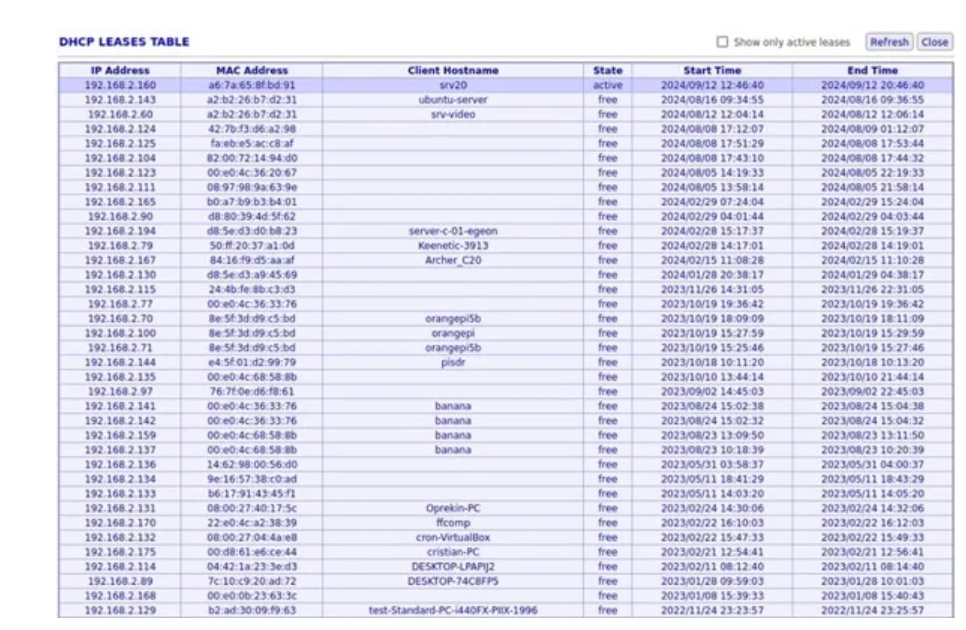Click the Keenetic-3913 hostname cell
This screenshot has width=966, height=630.
tap(453, 246)
